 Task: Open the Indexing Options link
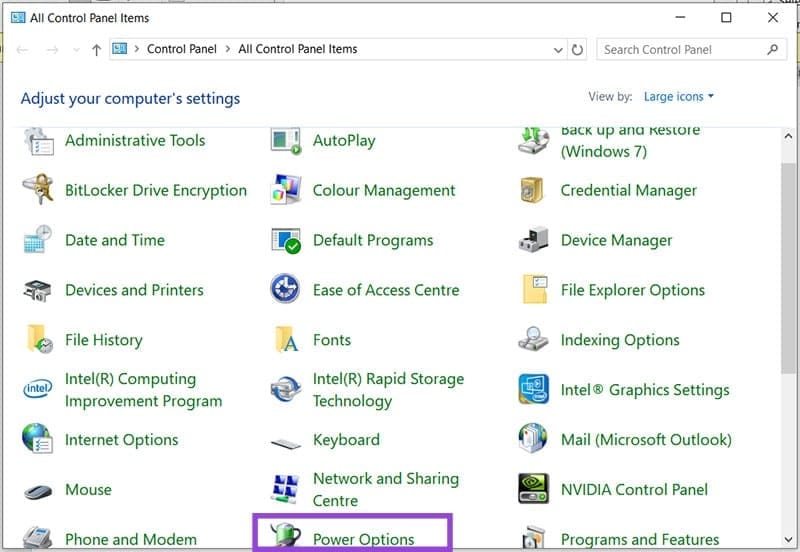click(619, 340)
